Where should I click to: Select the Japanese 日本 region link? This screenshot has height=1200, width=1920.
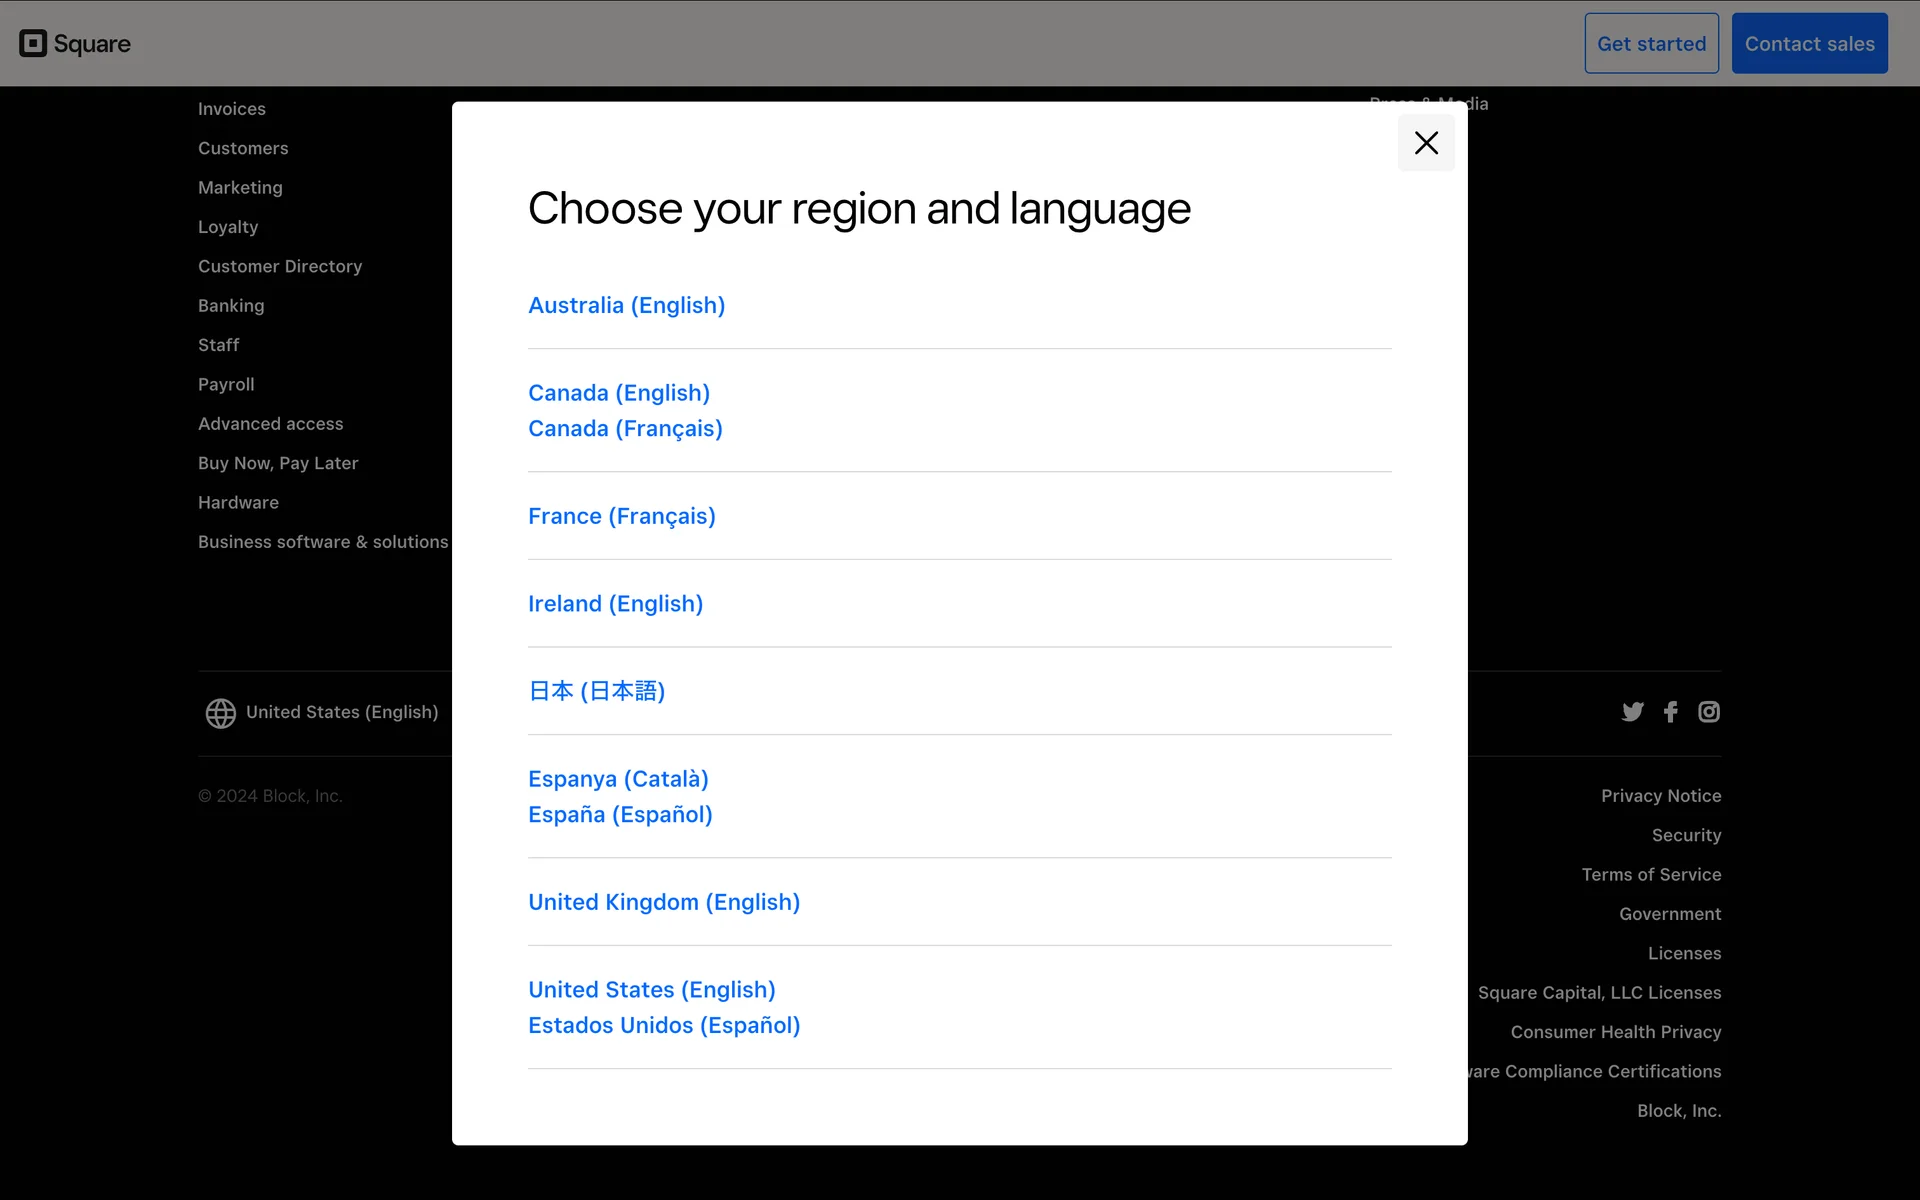coord(596,691)
